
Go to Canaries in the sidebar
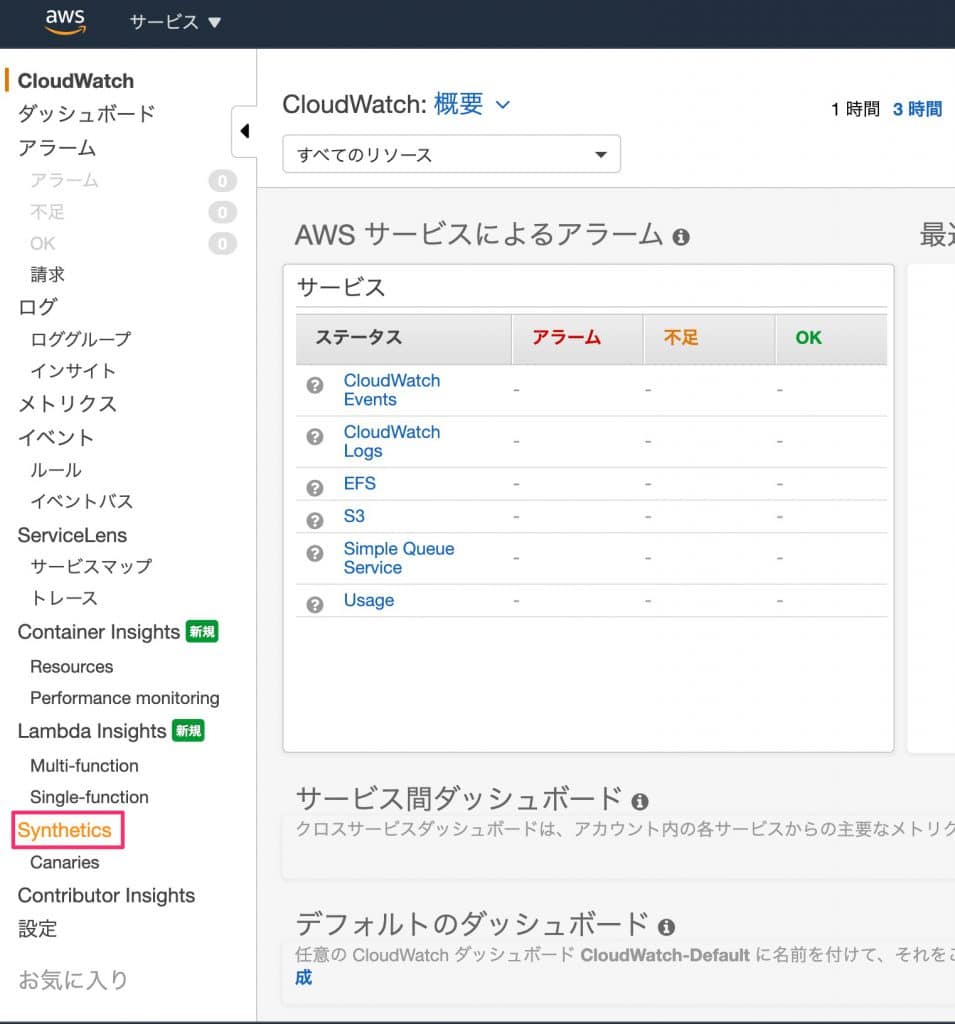(x=65, y=862)
